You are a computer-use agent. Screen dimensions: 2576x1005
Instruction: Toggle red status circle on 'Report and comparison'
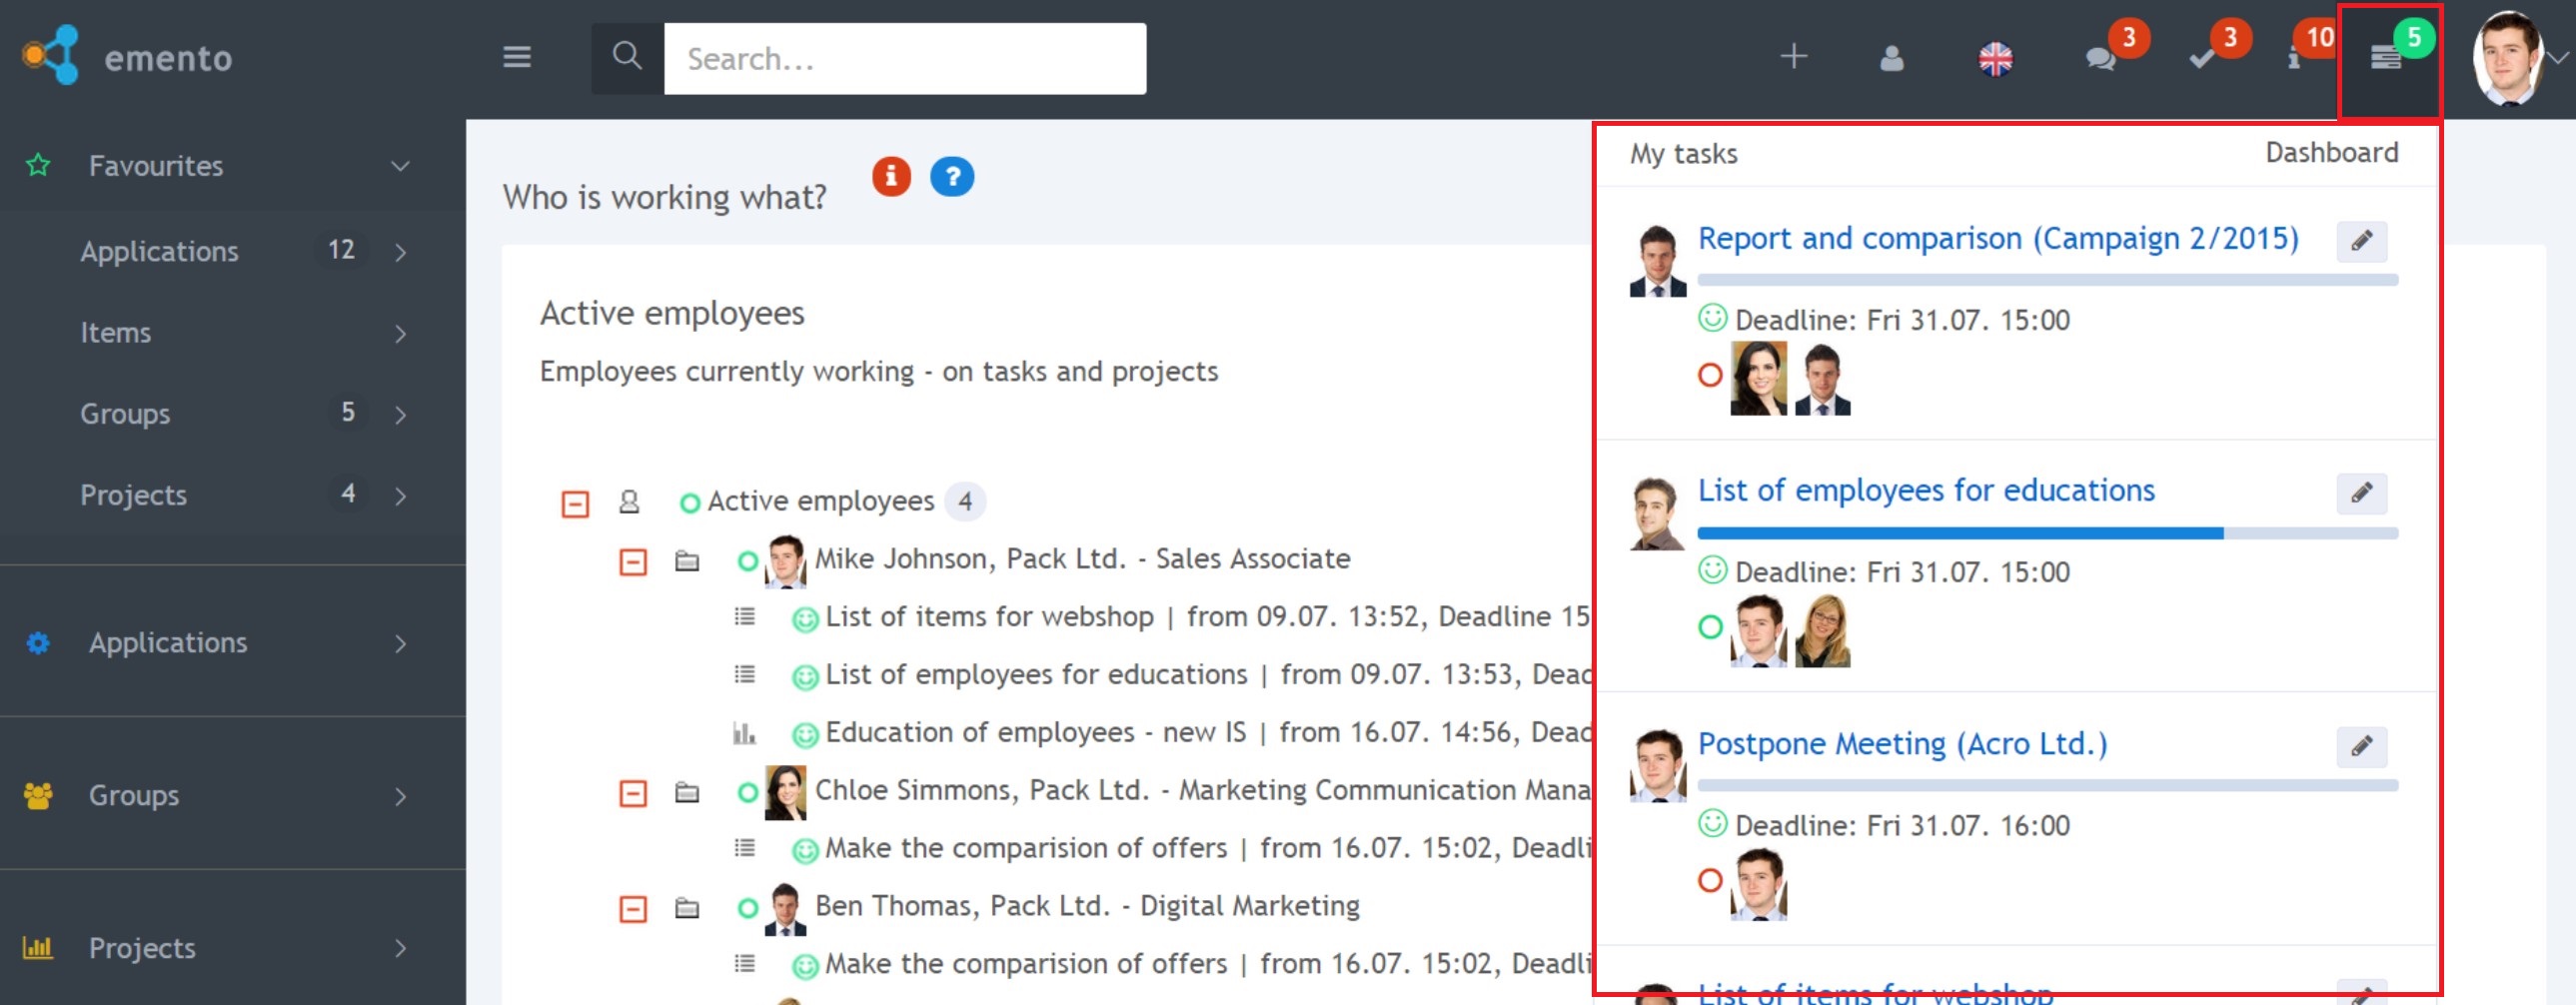pos(1710,375)
